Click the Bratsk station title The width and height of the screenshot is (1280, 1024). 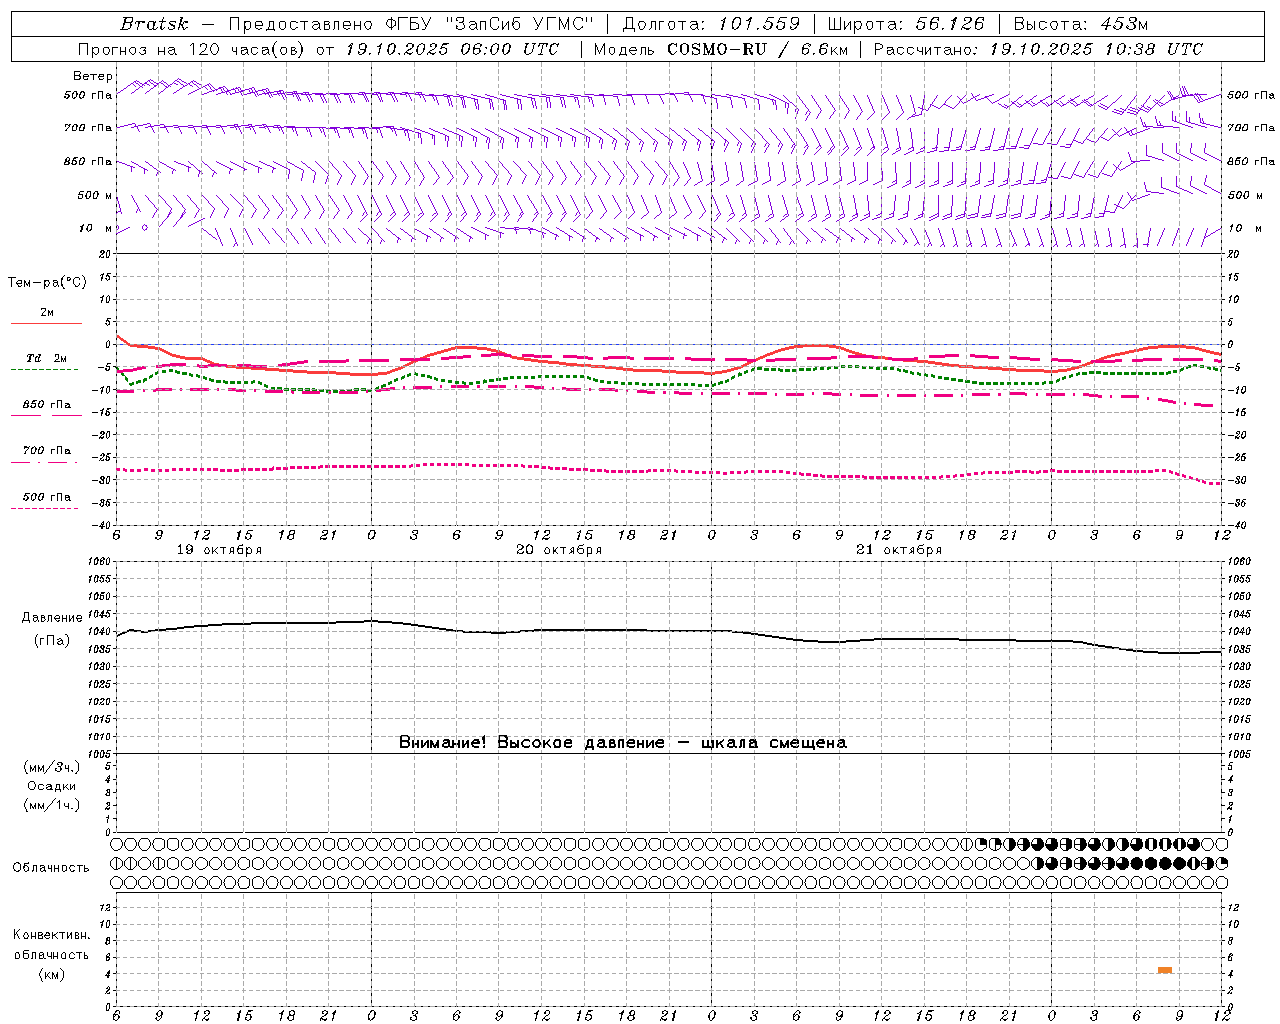pyautogui.click(x=154, y=24)
